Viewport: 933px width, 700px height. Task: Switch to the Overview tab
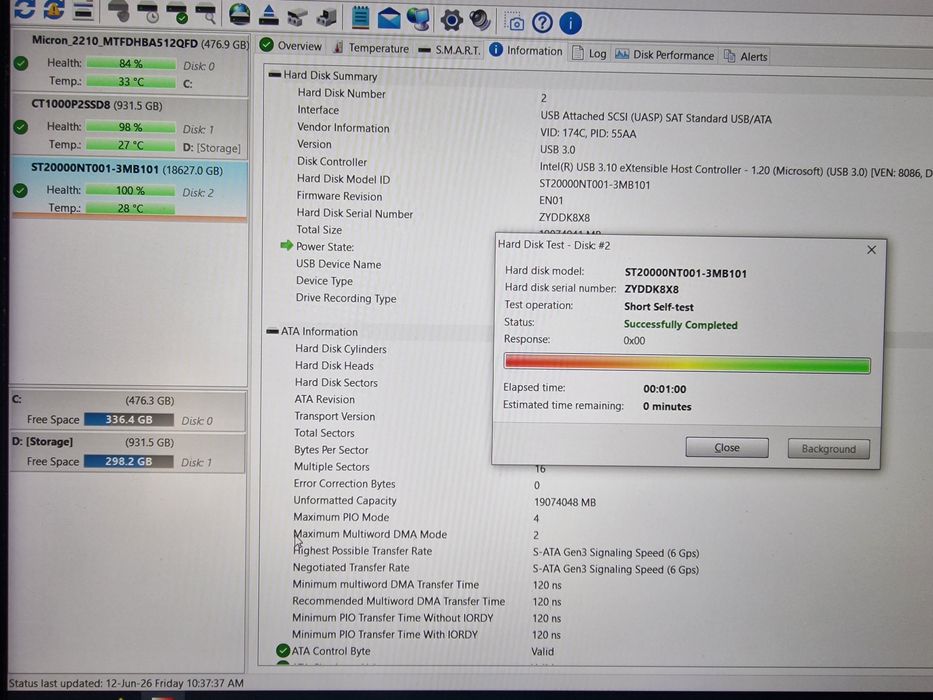(x=291, y=45)
